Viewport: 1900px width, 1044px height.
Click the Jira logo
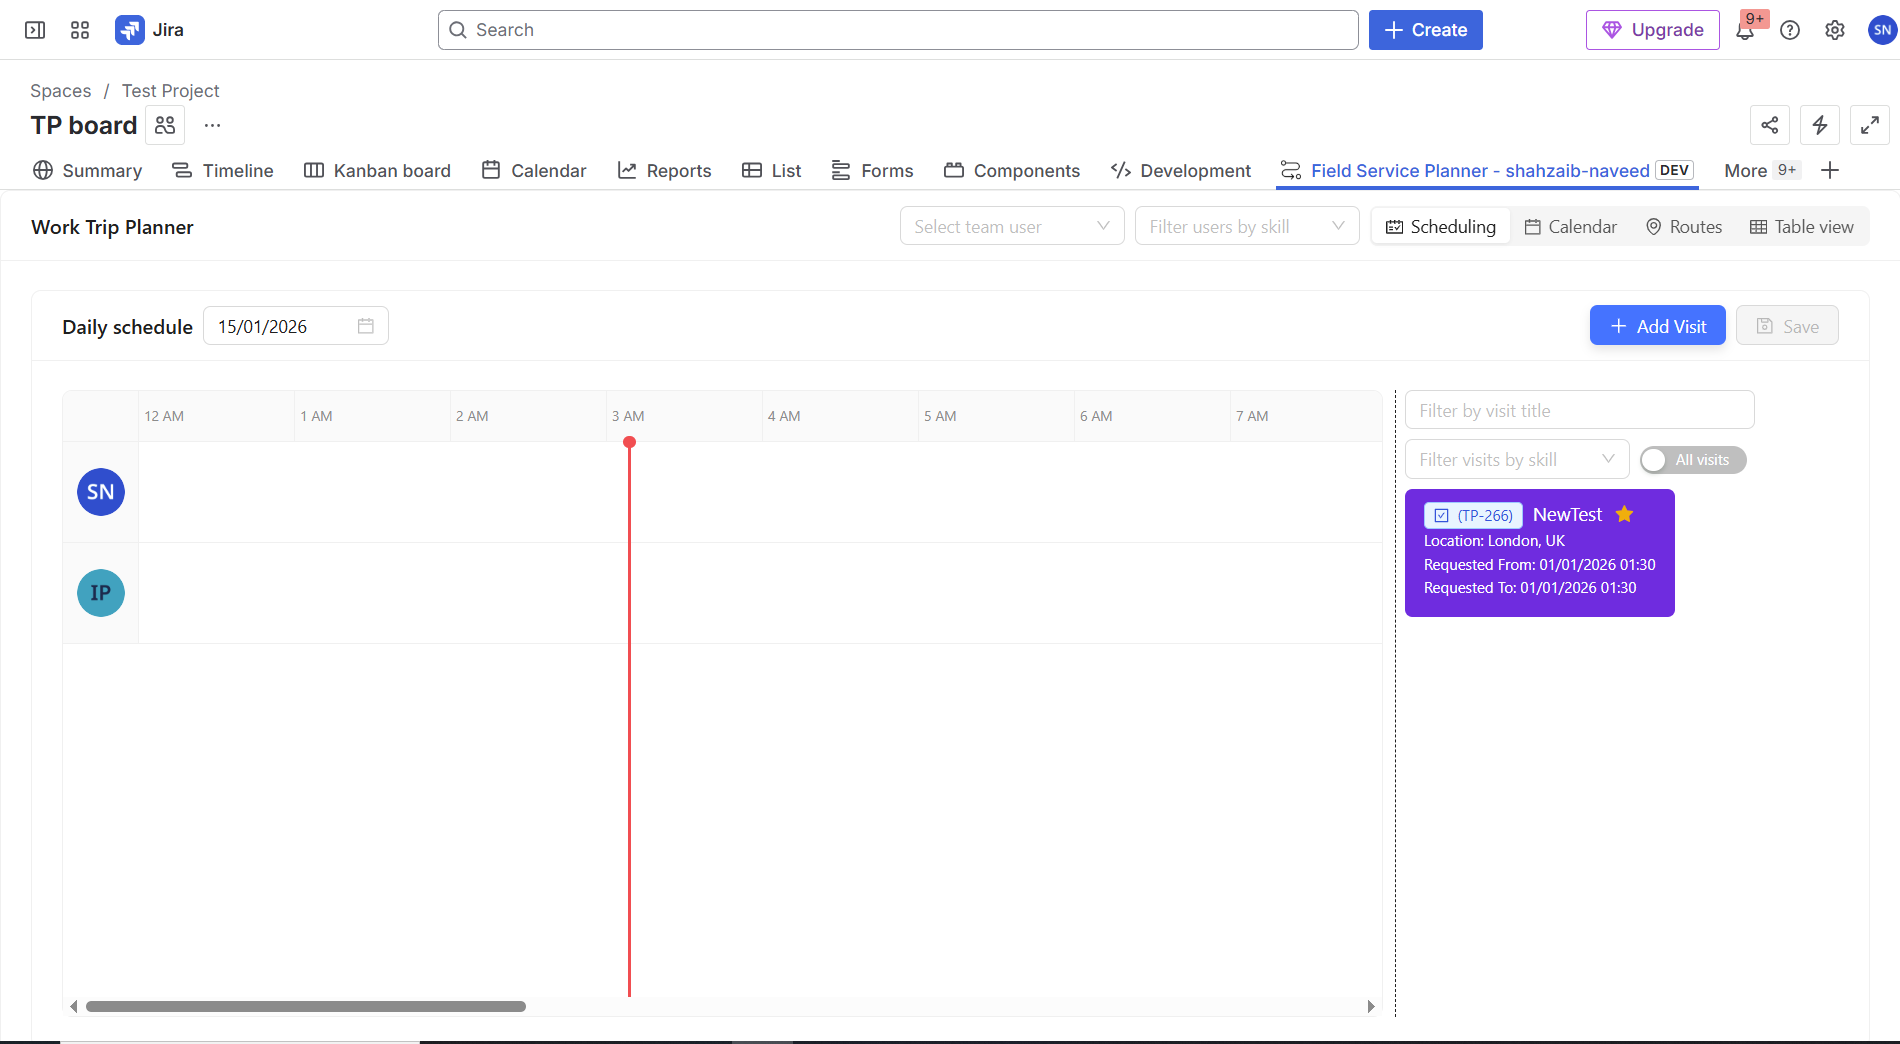pos(150,30)
